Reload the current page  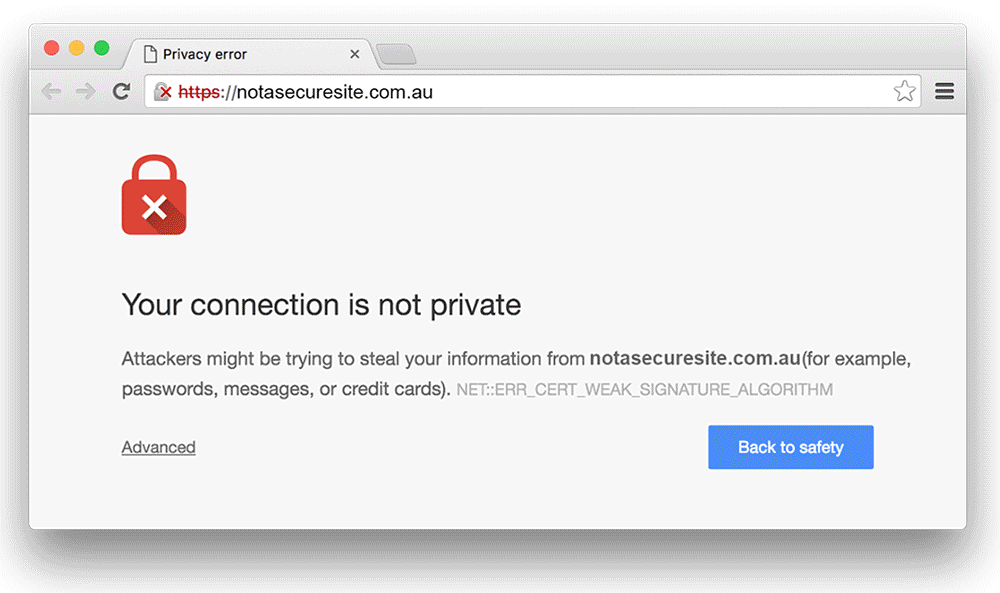(121, 91)
